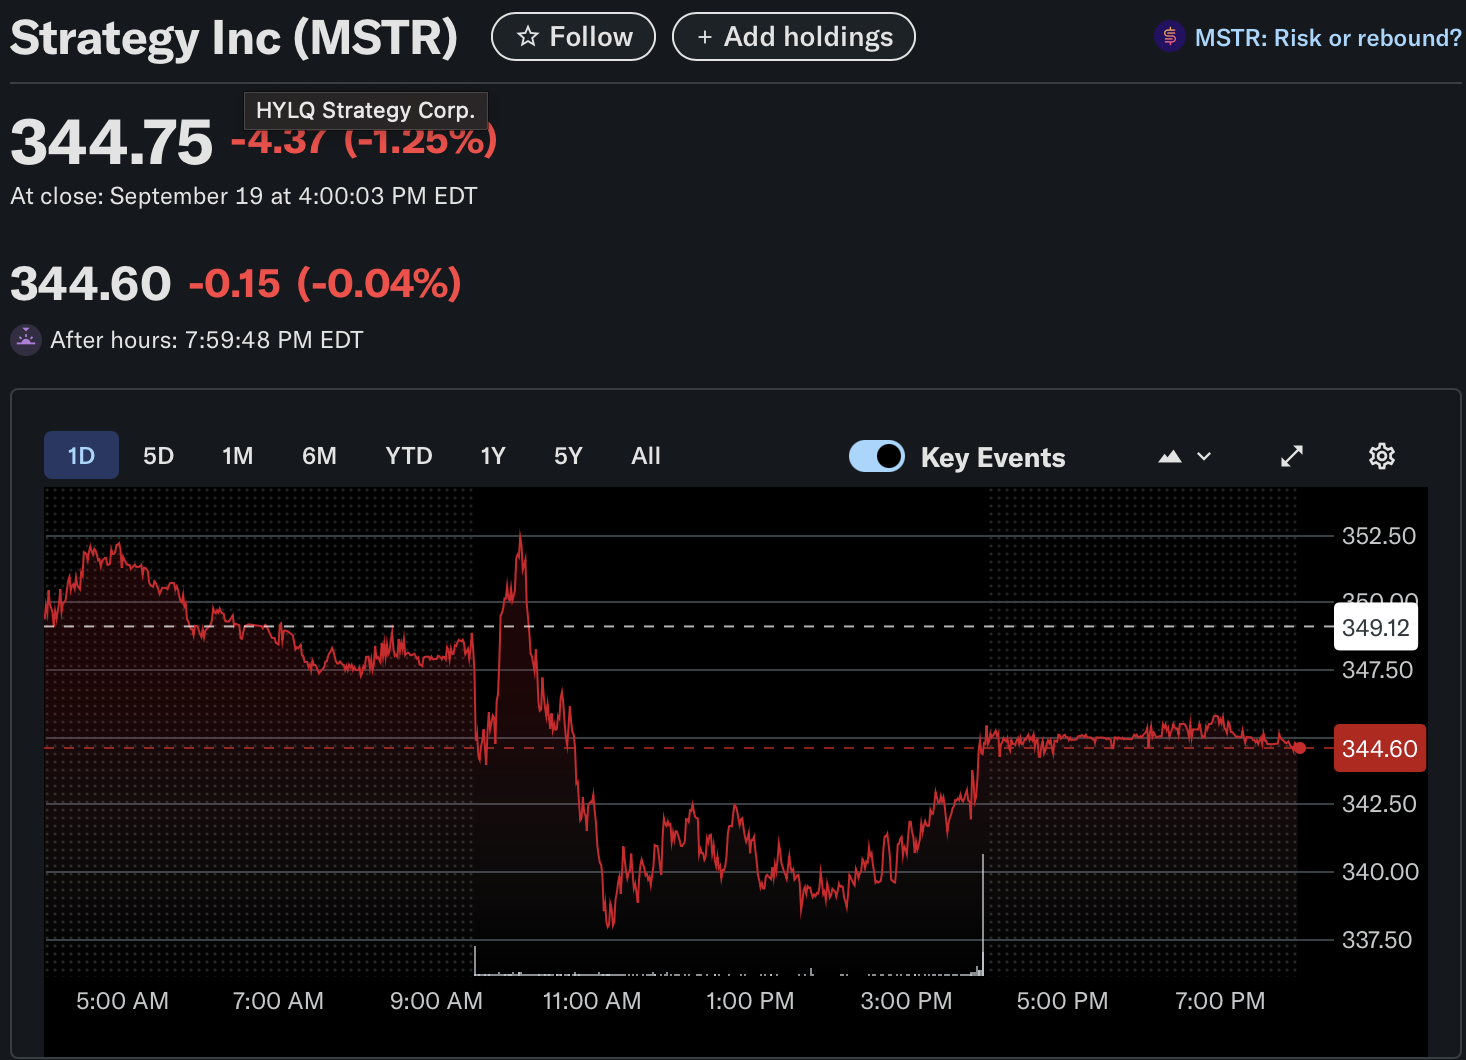
Task: Click the plus icon in Add holdings
Action: pyautogui.click(x=705, y=37)
